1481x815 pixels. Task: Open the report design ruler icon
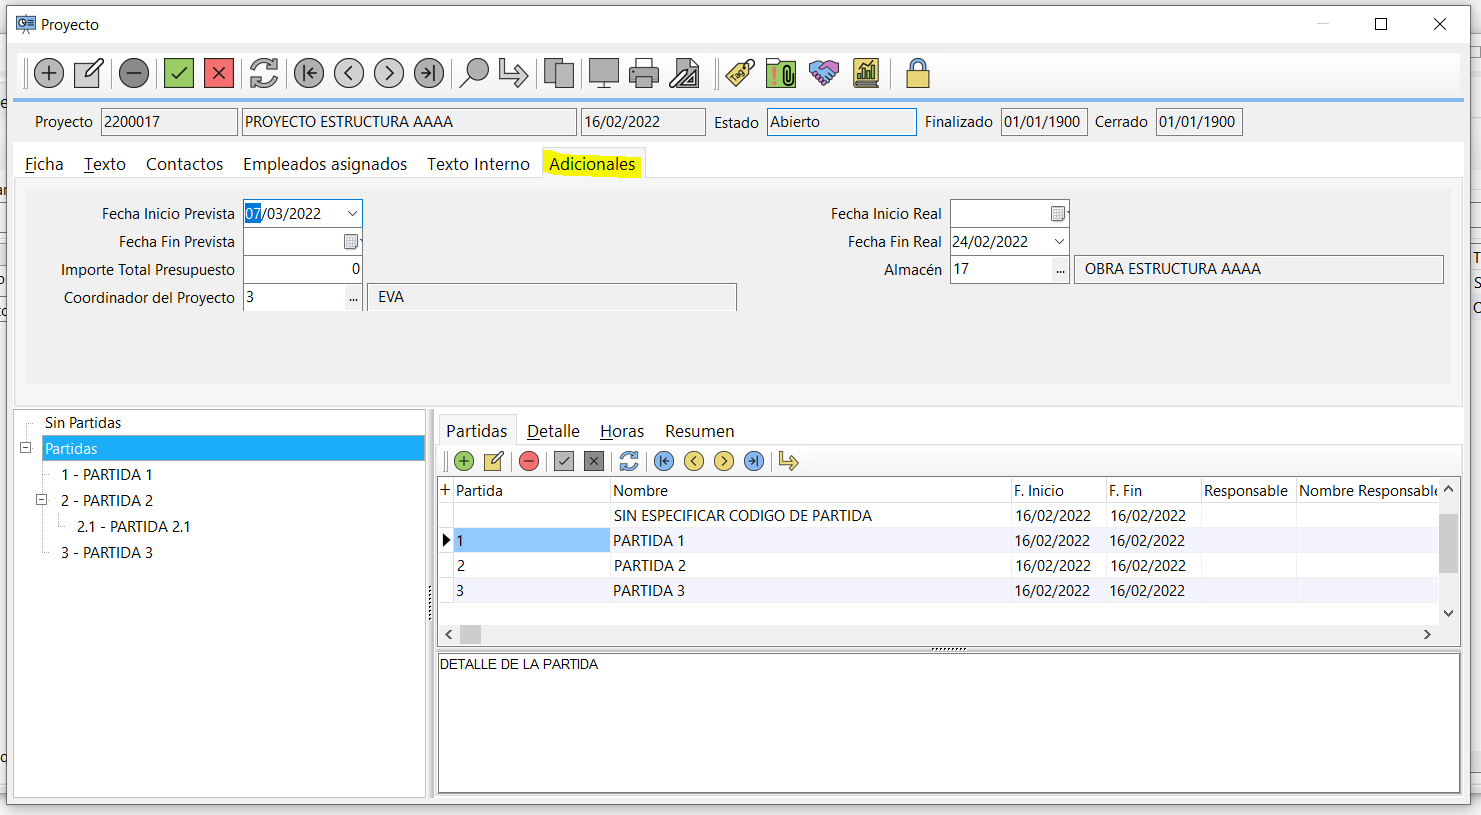click(685, 73)
